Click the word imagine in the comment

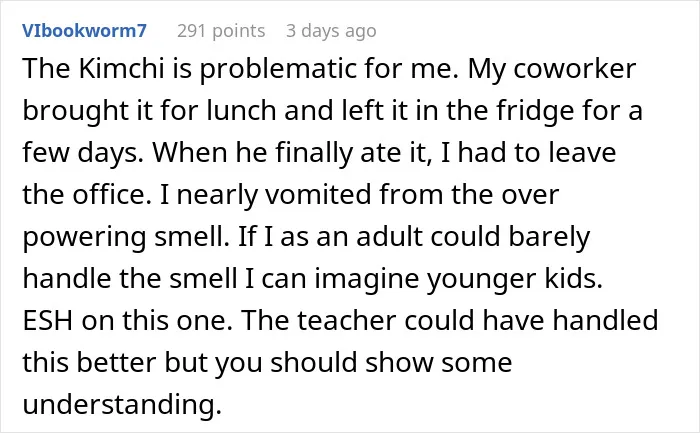tap(367, 280)
